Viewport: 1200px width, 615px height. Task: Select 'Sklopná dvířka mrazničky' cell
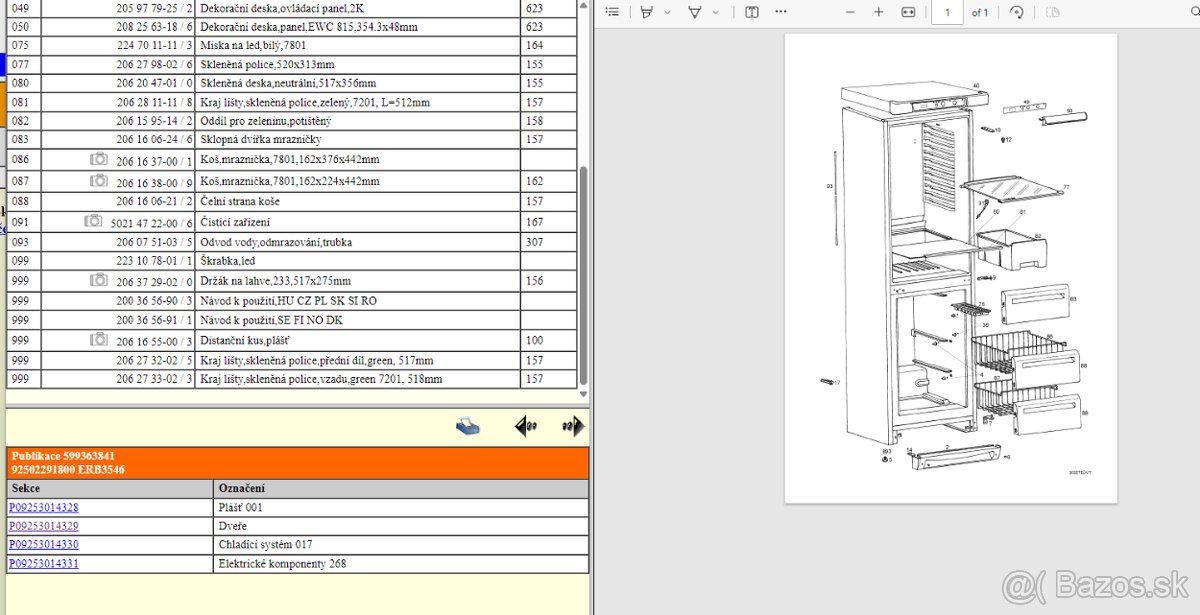[x=358, y=140]
